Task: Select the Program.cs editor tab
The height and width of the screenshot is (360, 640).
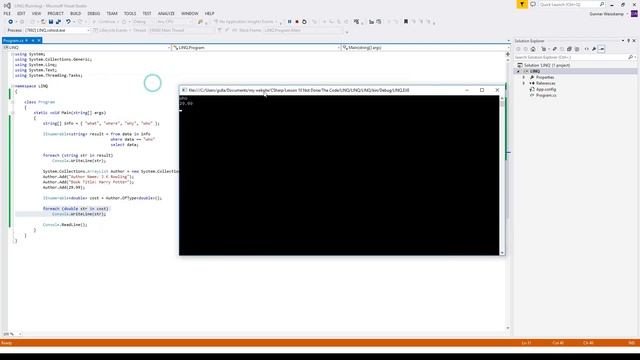Action: point(13,40)
